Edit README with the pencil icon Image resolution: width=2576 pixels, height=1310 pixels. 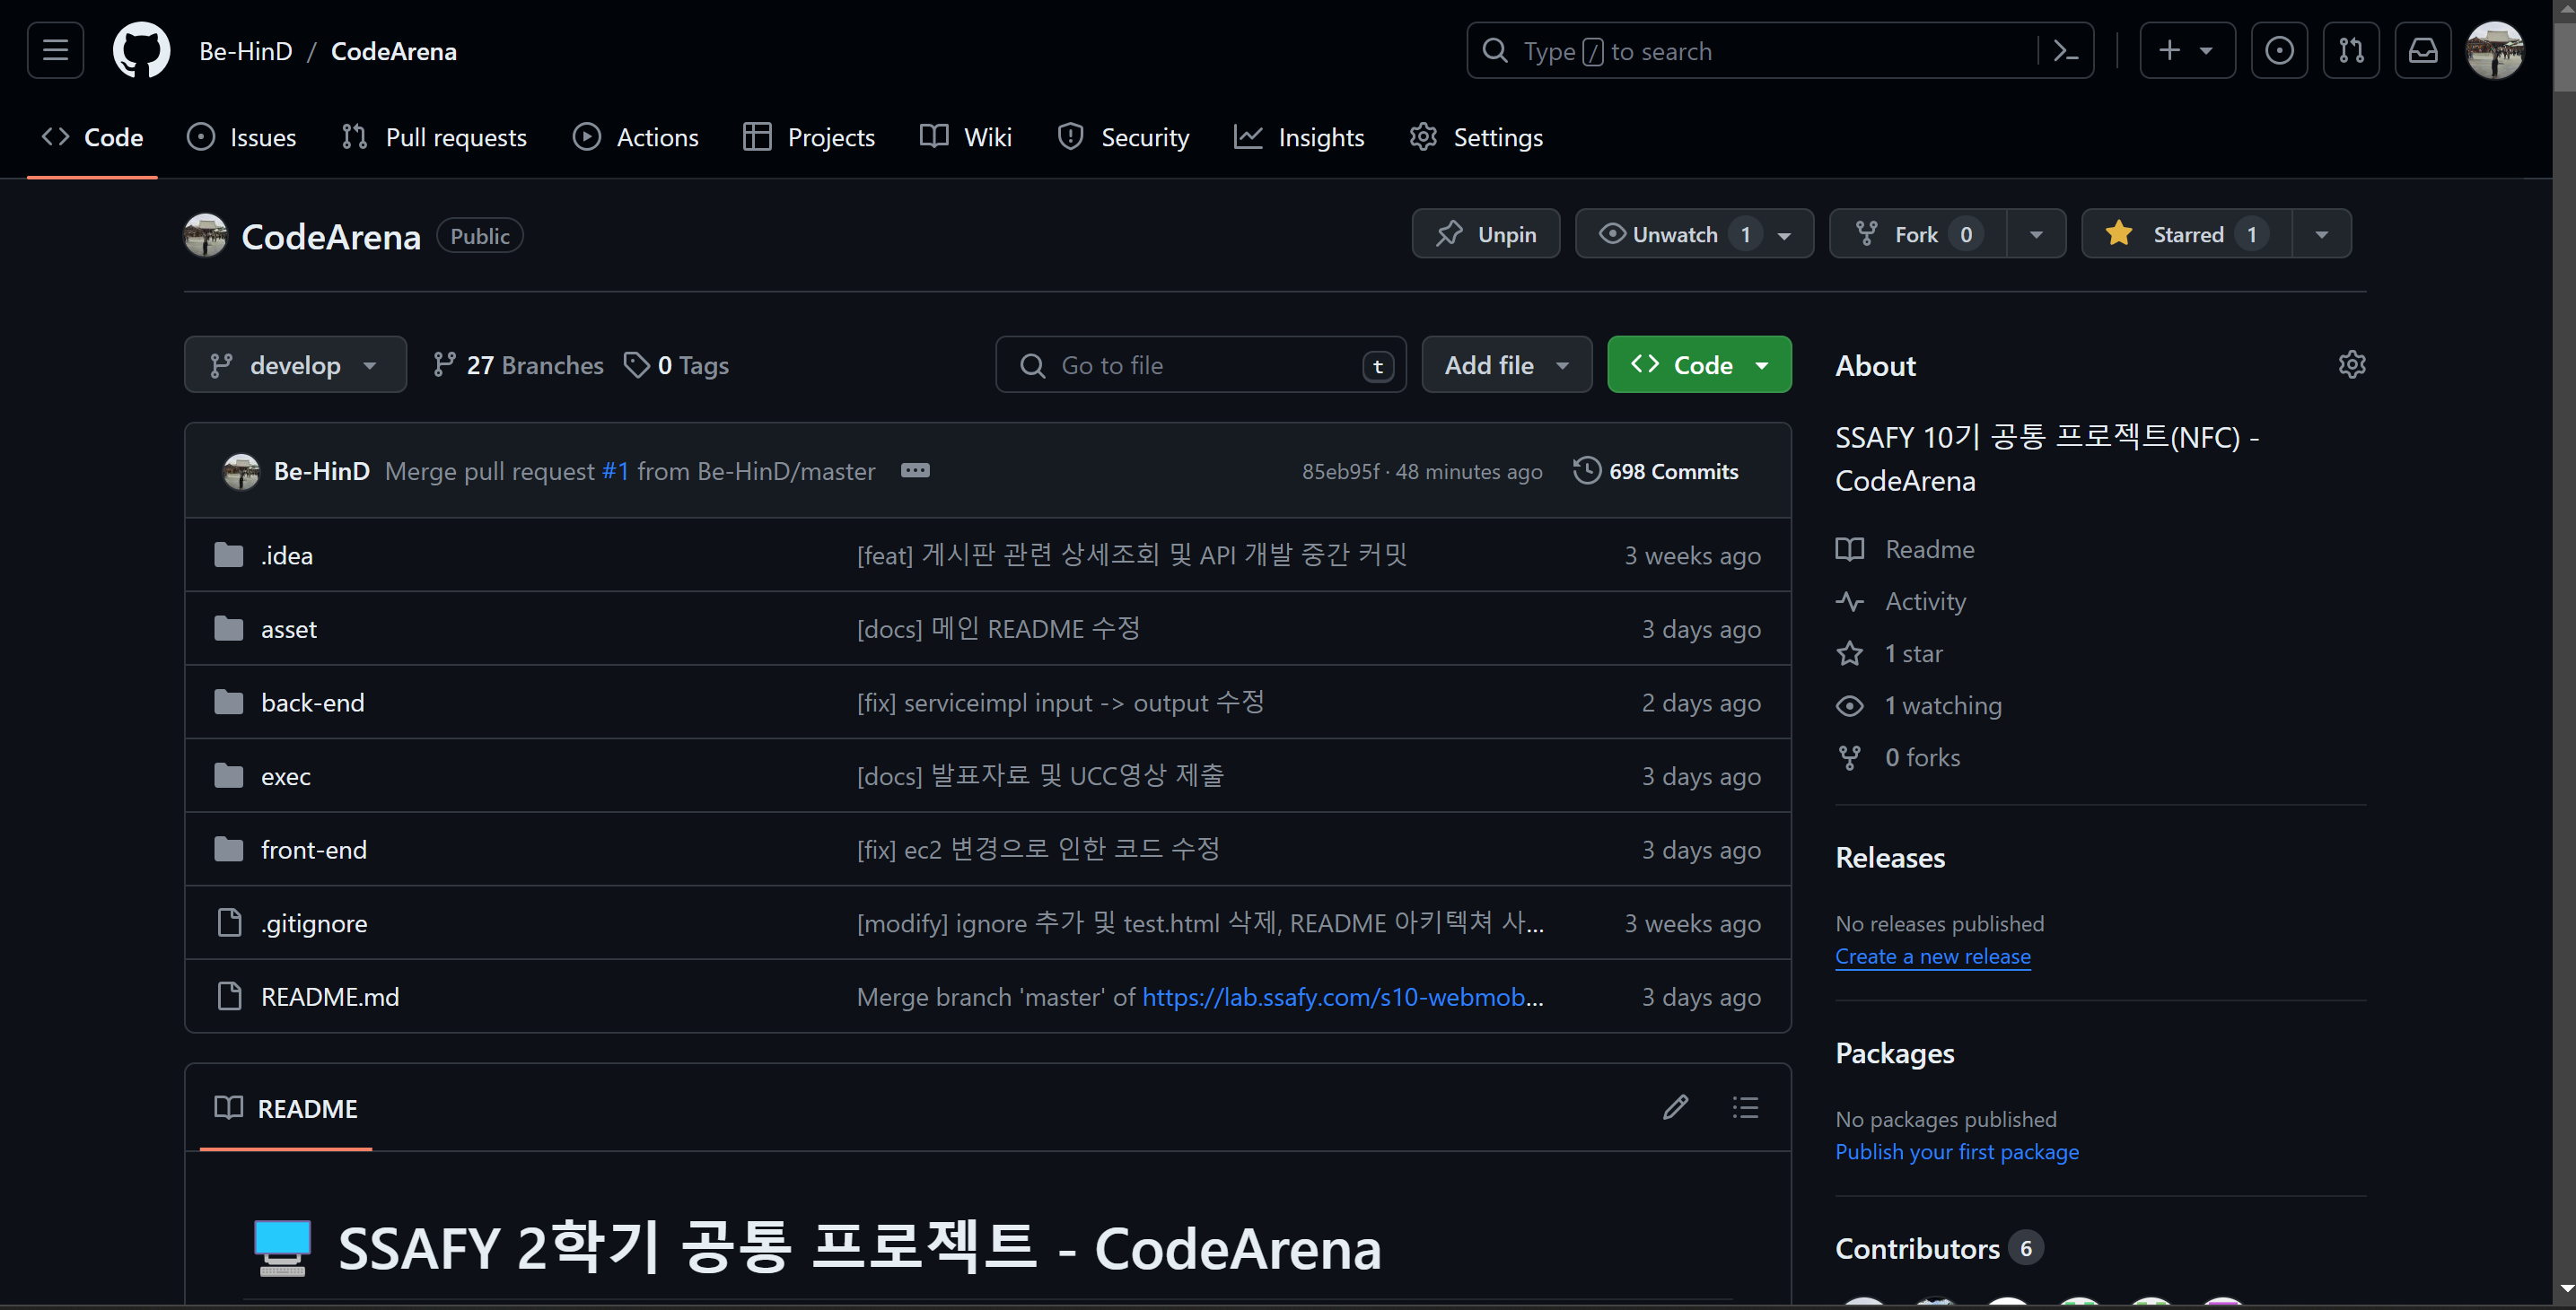pyautogui.click(x=1675, y=1107)
